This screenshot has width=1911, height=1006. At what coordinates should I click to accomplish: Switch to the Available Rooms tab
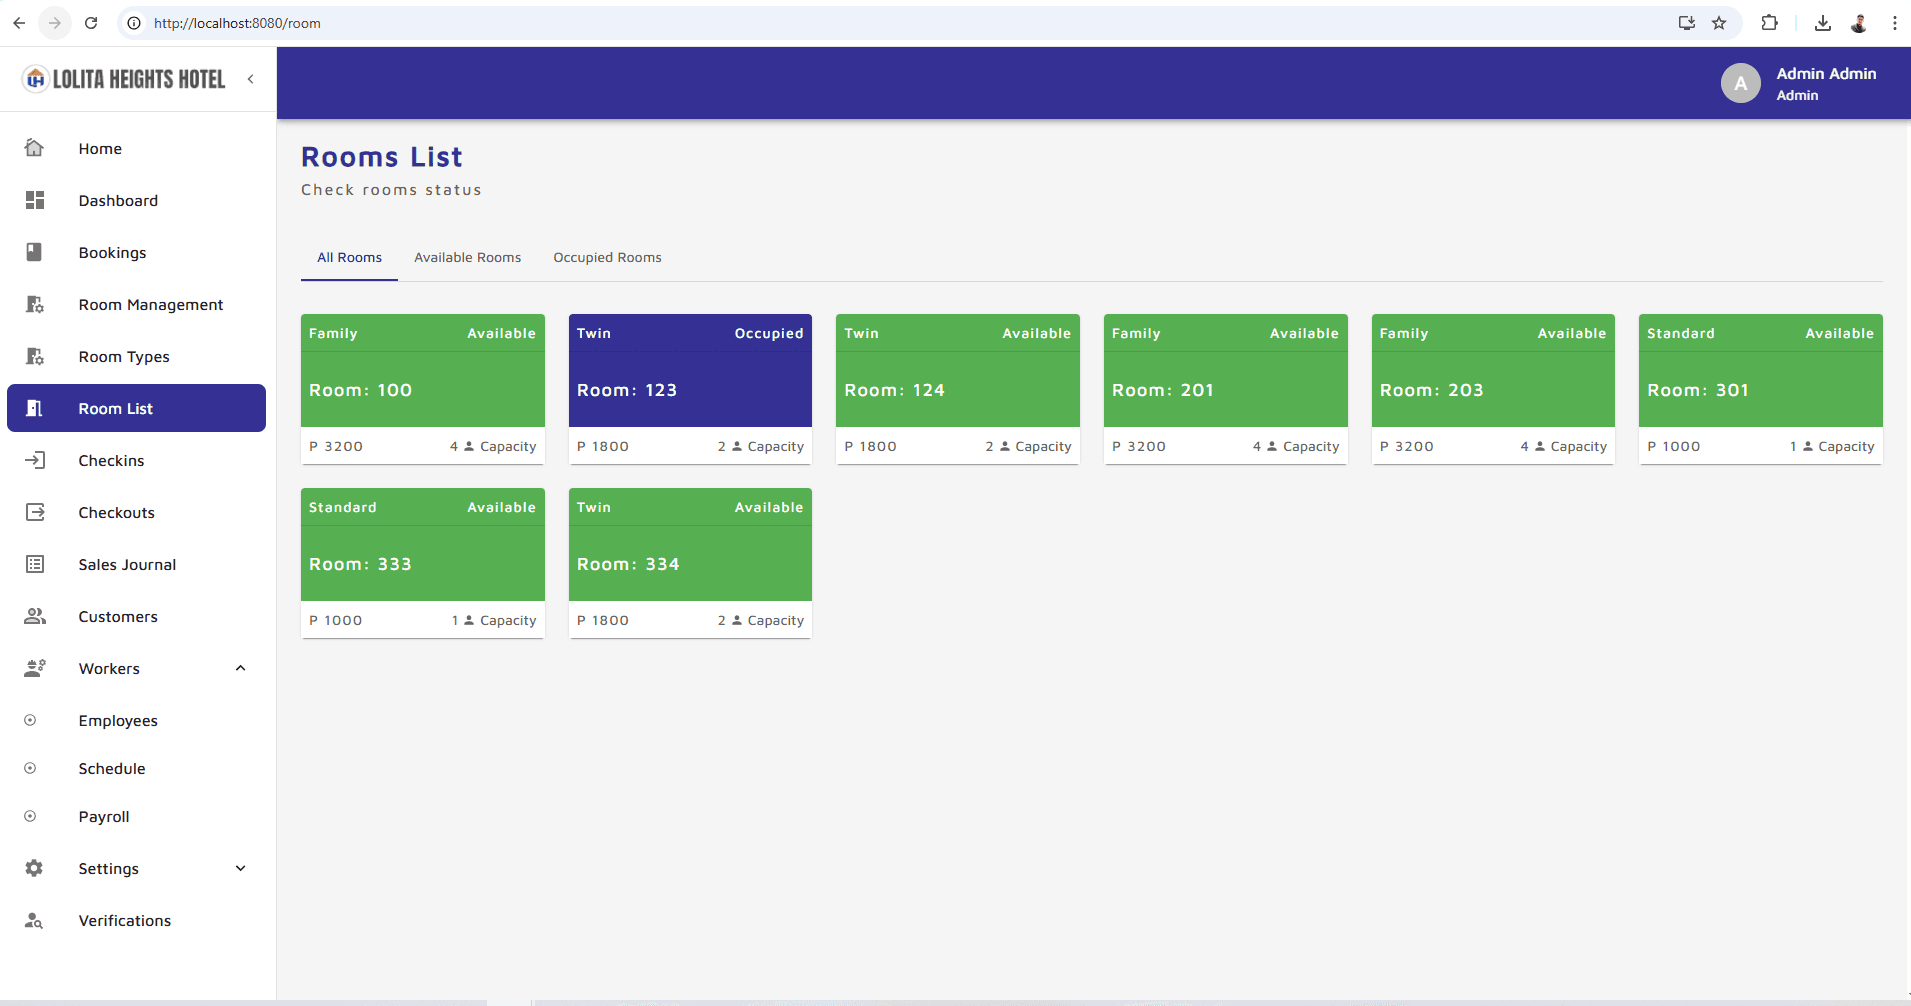click(467, 257)
